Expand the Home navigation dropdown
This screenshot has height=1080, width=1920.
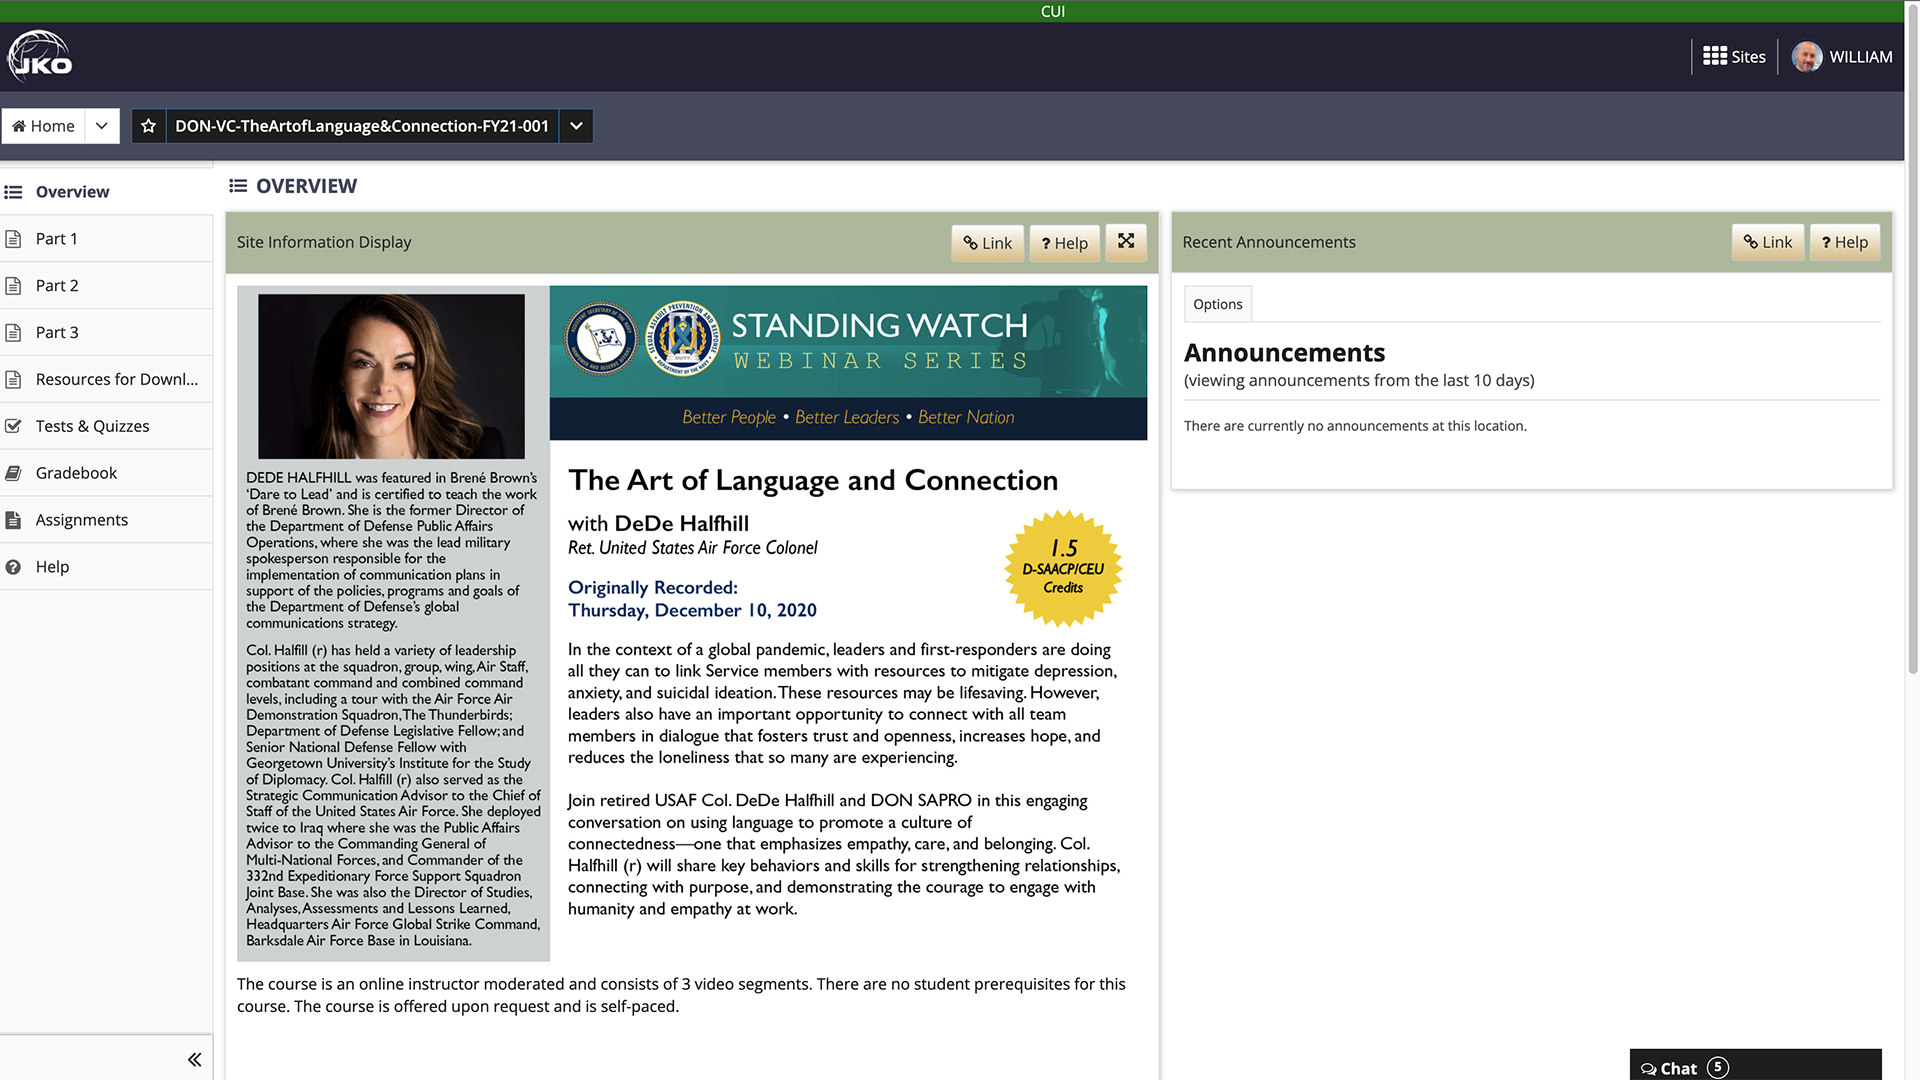(102, 124)
